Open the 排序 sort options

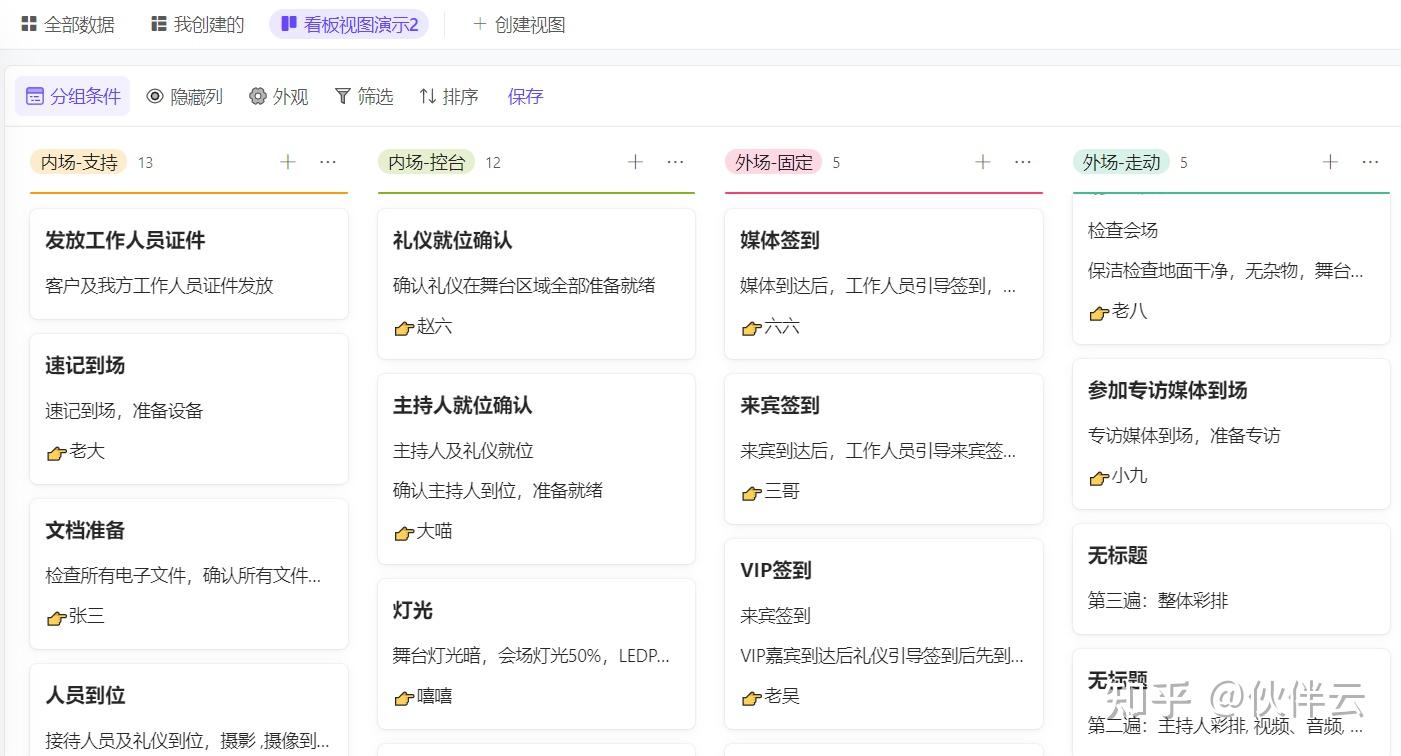point(449,96)
